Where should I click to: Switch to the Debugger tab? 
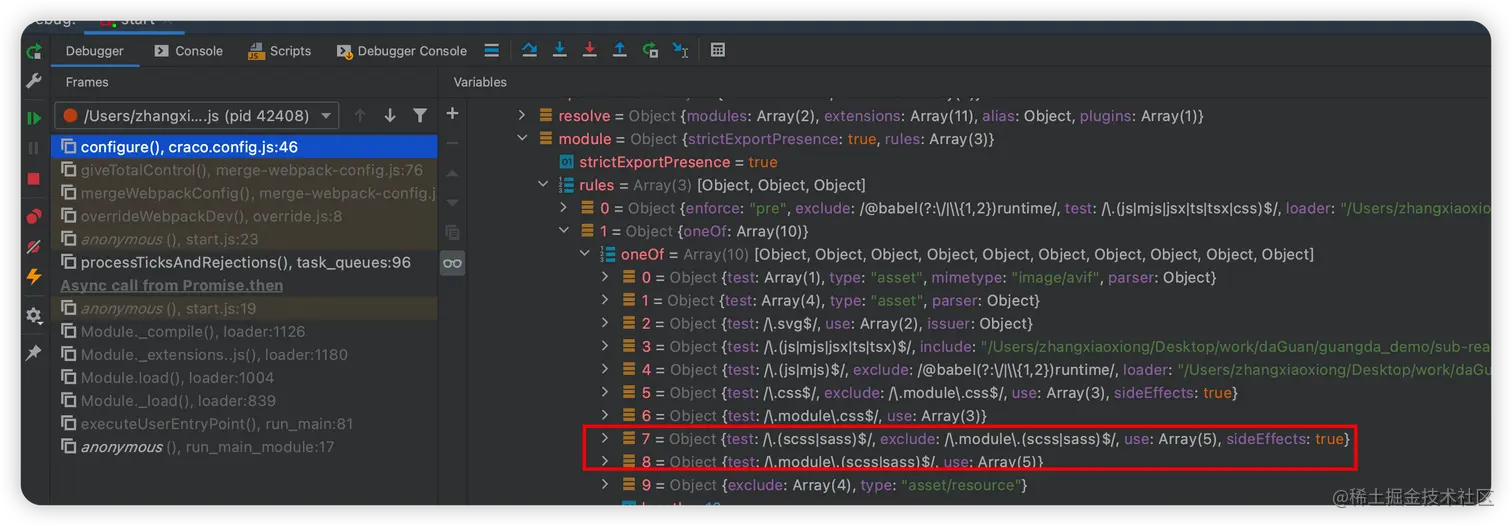pyautogui.click(x=95, y=51)
